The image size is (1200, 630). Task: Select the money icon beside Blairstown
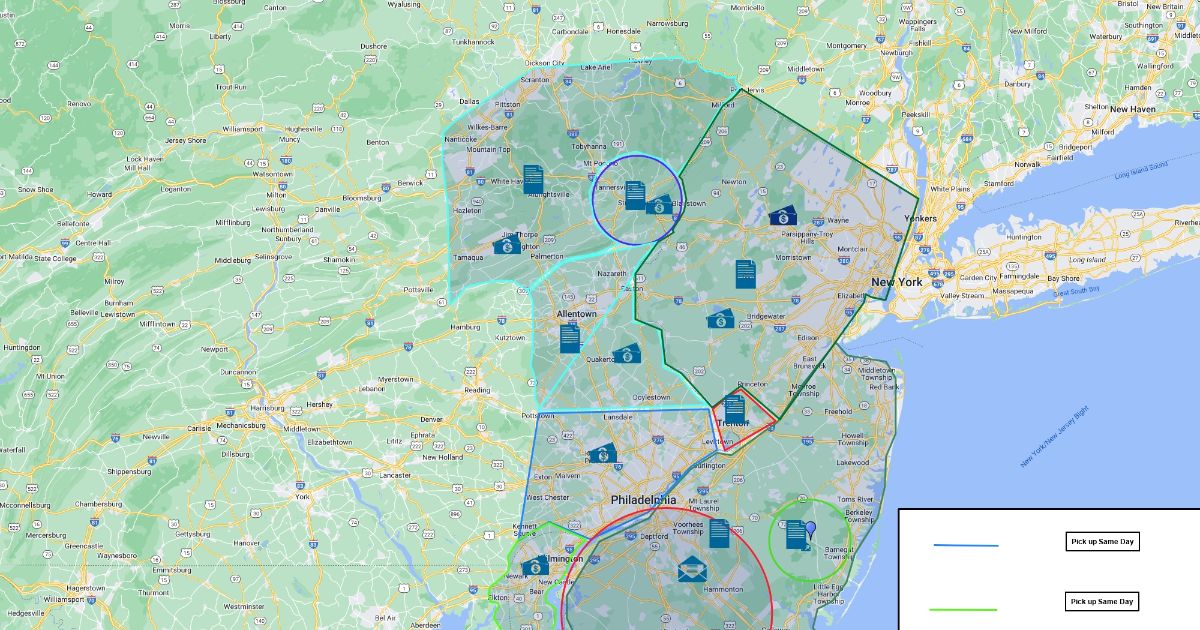coord(658,205)
